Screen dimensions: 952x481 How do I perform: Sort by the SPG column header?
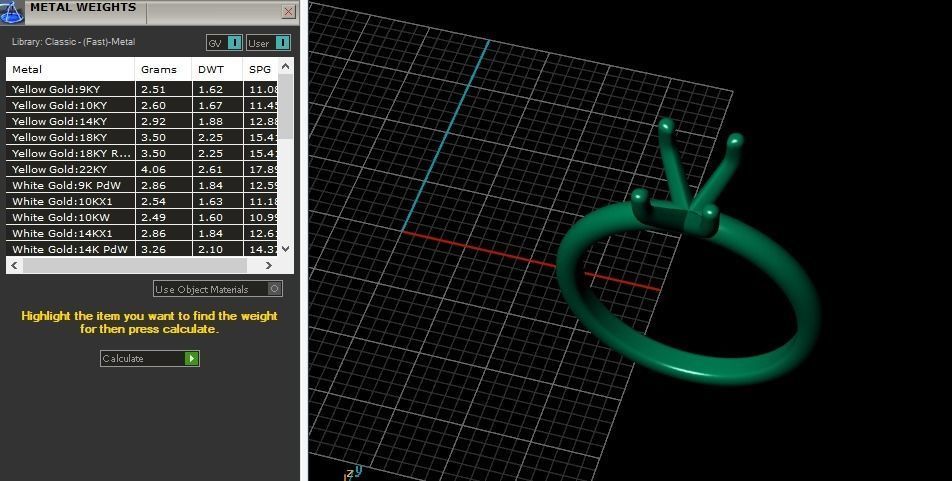pyautogui.click(x=260, y=69)
